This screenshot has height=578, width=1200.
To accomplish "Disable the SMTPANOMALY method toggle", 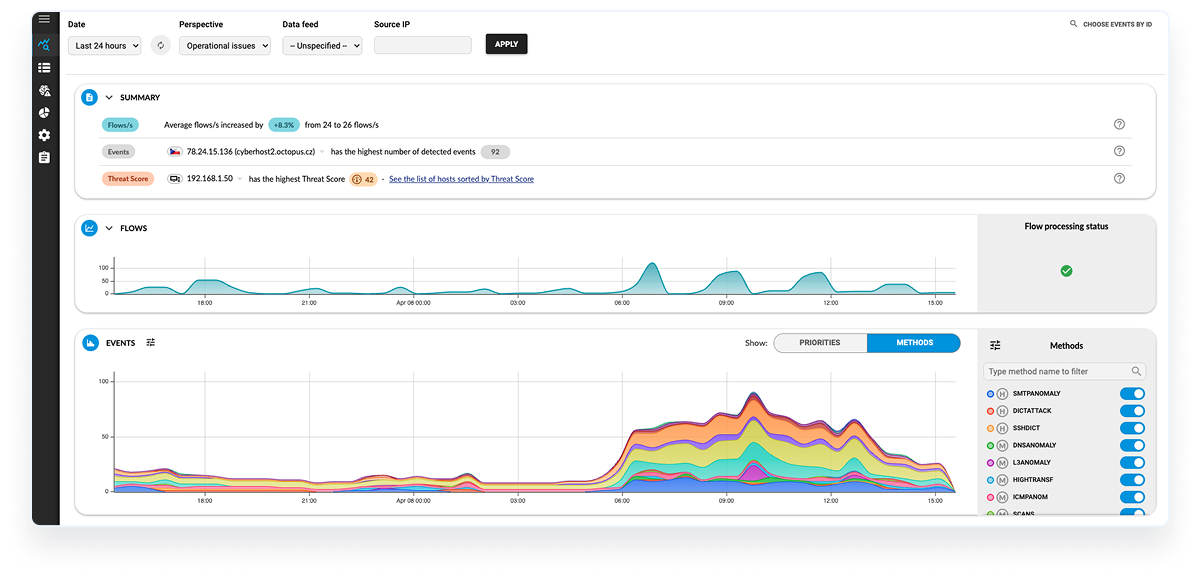I will tap(1132, 394).
